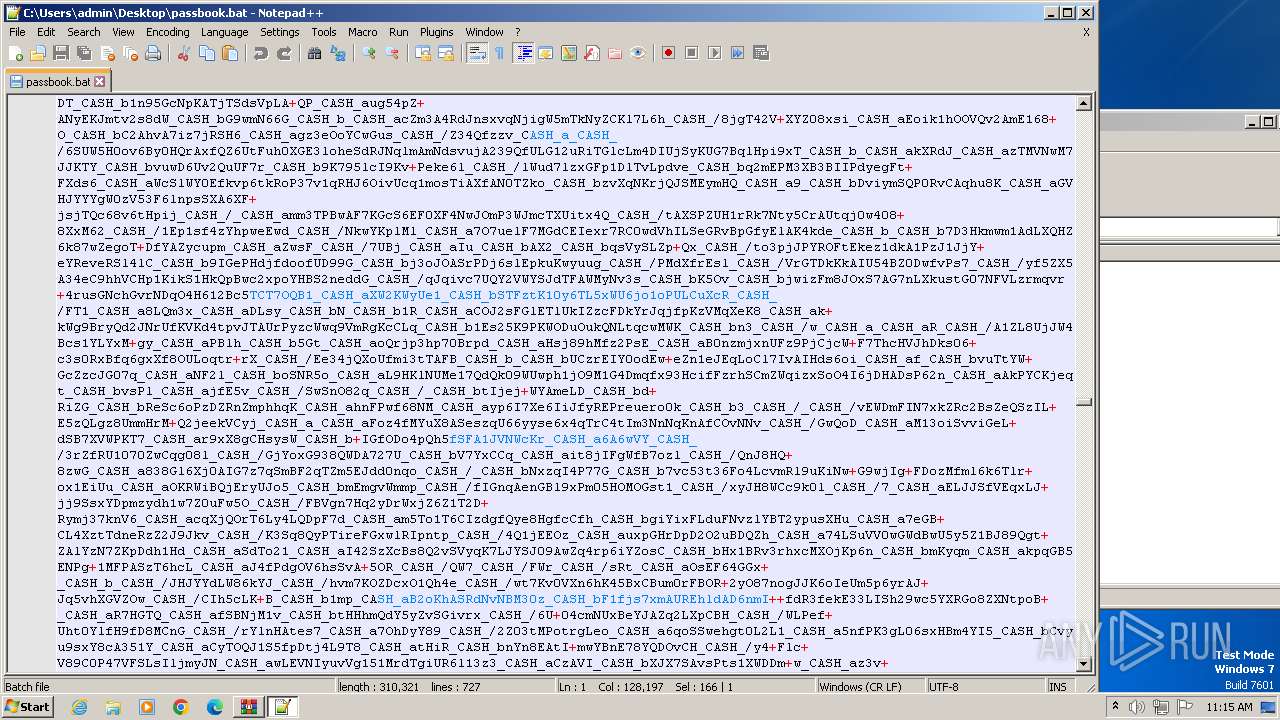Play back the recorded macro
Image resolution: width=1280 pixels, height=720 pixels.
pos(714,53)
